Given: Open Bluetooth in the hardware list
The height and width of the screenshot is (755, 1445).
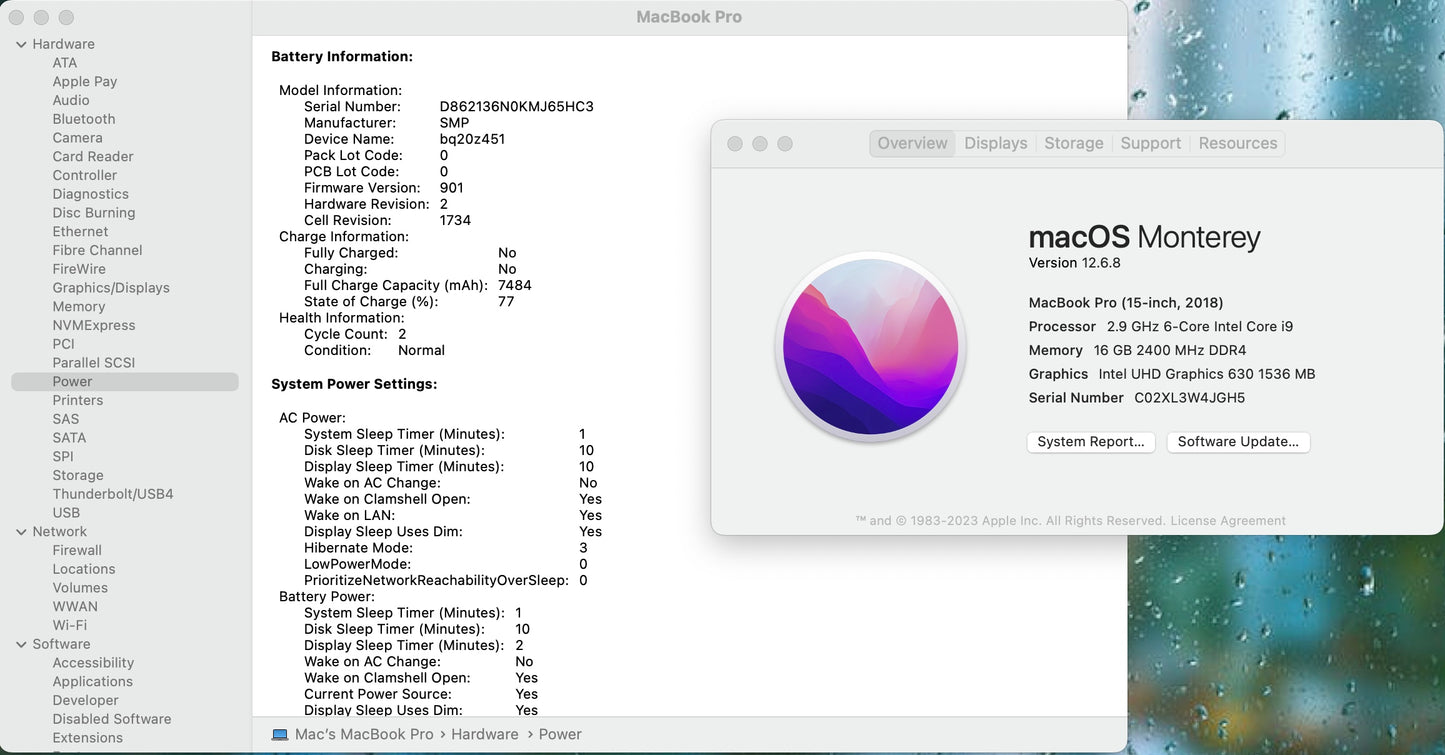Looking at the screenshot, I should coord(84,119).
